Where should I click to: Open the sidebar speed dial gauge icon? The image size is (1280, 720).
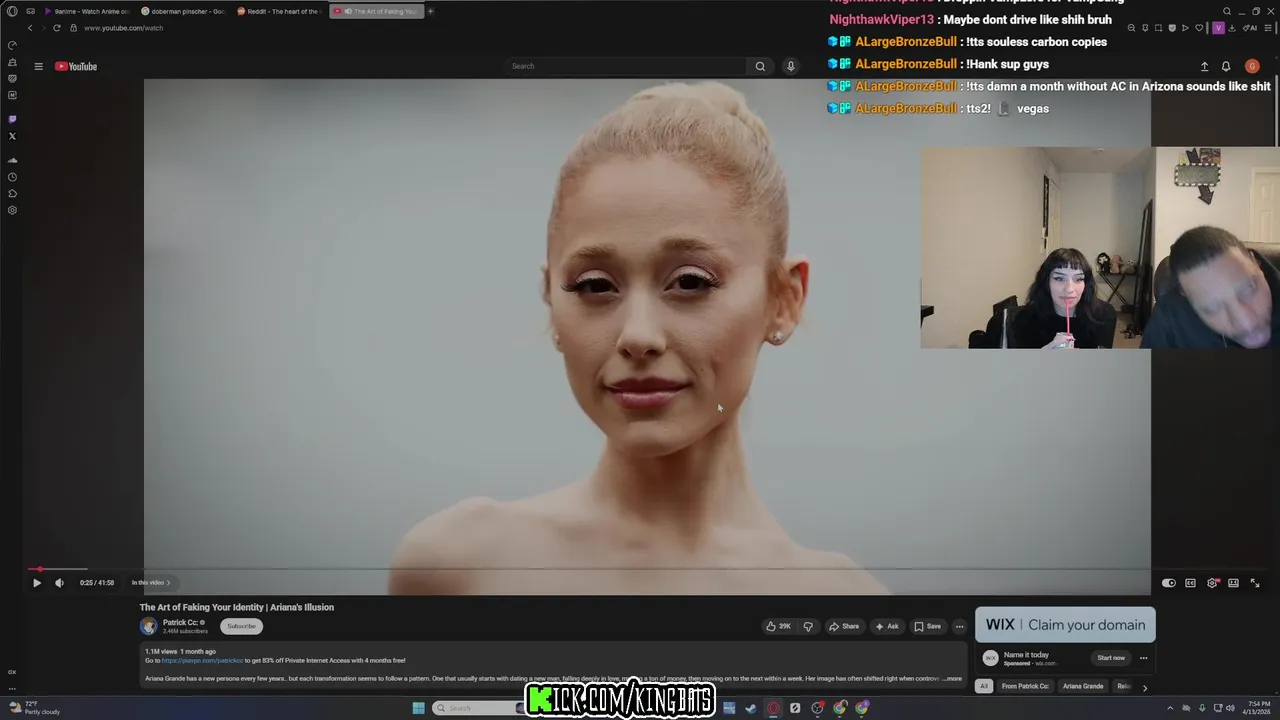coord(12,45)
